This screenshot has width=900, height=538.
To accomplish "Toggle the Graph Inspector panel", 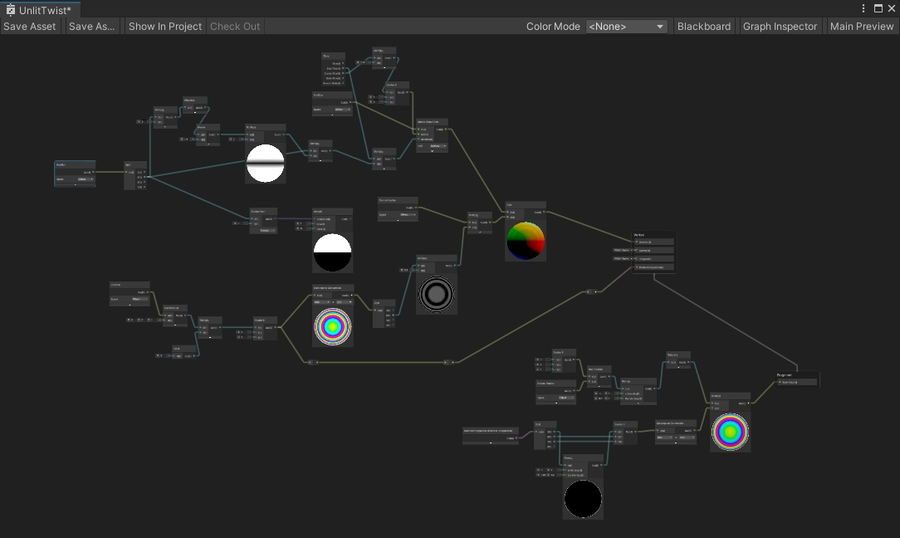I will (x=780, y=26).
